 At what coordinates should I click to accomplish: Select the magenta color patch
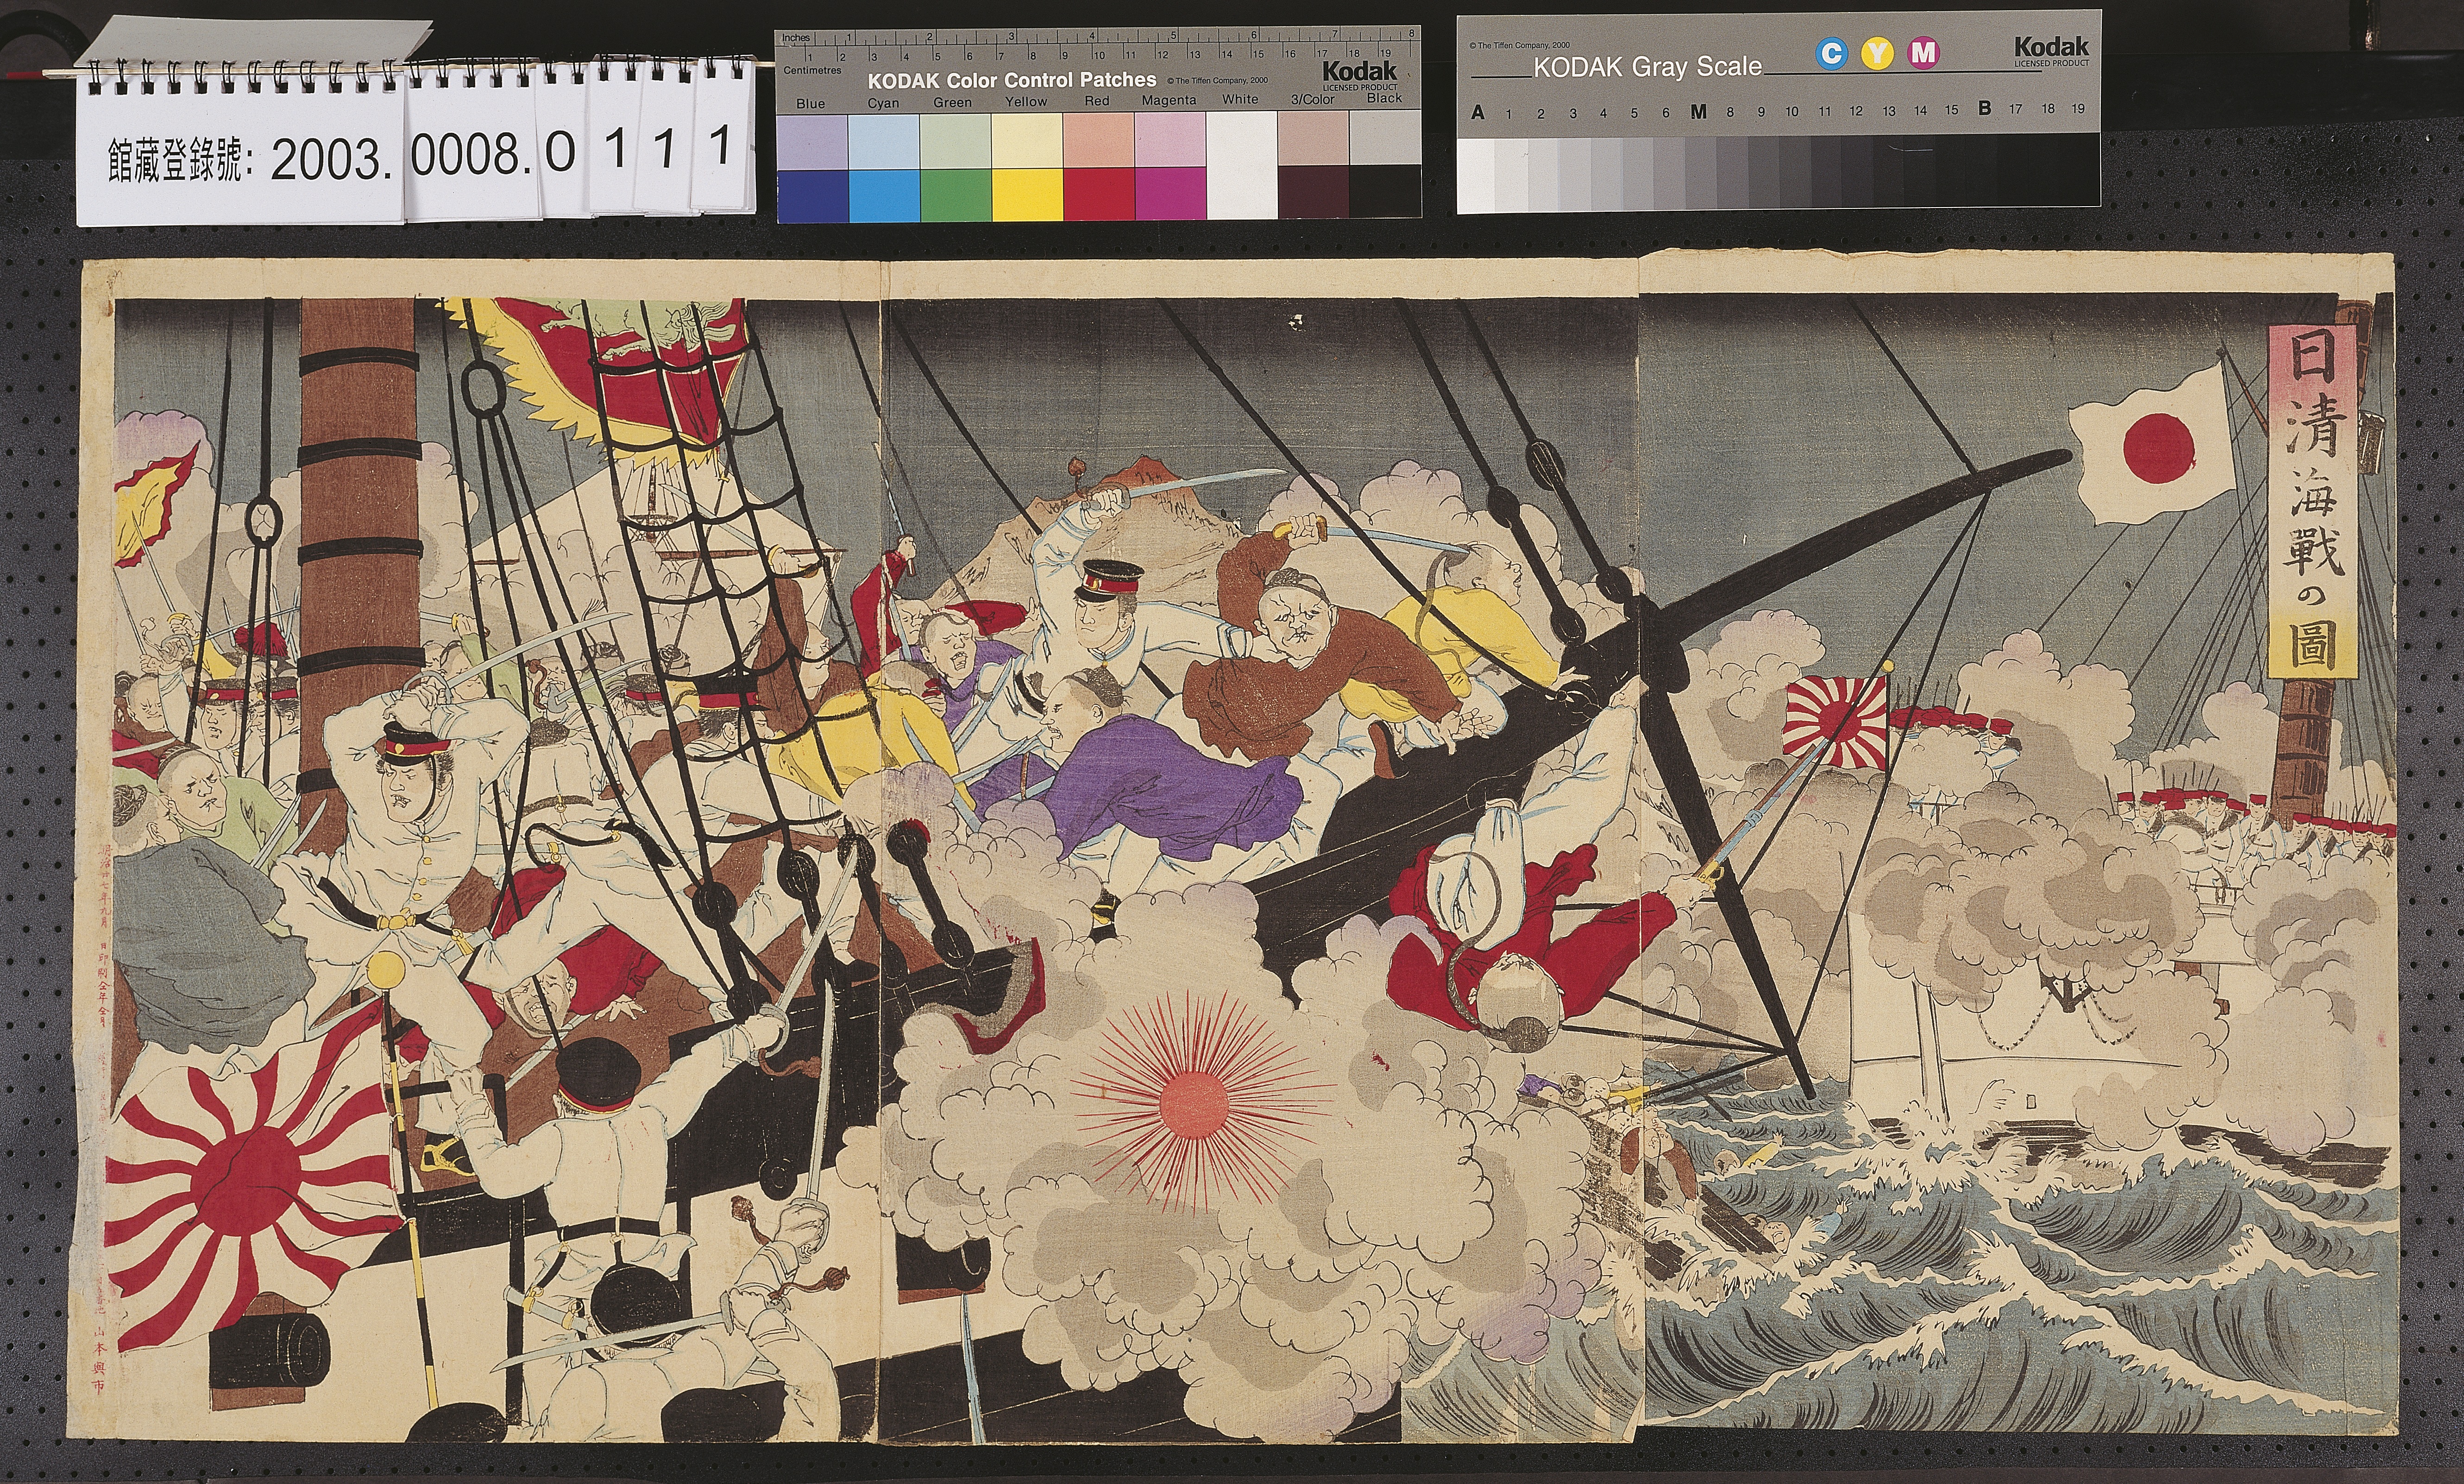pyautogui.click(x=1169, y=194)
